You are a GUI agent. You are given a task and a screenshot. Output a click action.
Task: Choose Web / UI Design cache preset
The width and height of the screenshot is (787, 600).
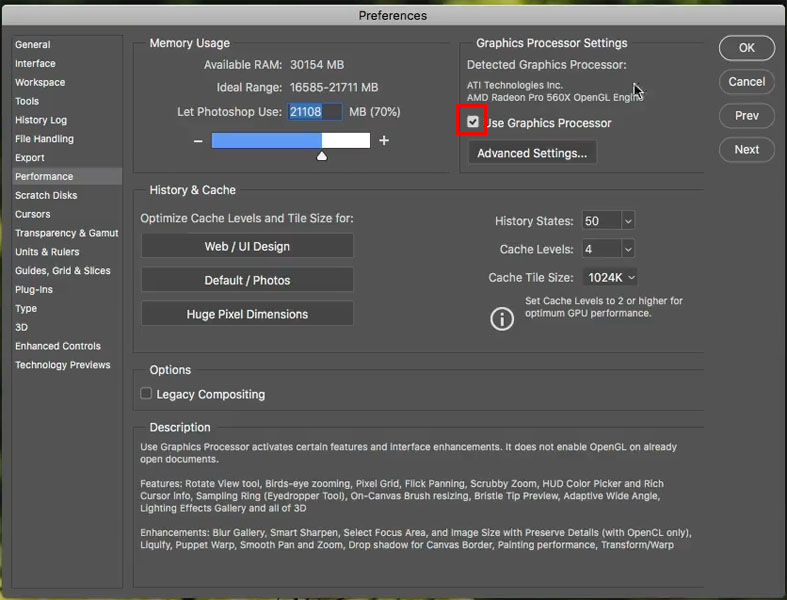(x=247, y=247)
